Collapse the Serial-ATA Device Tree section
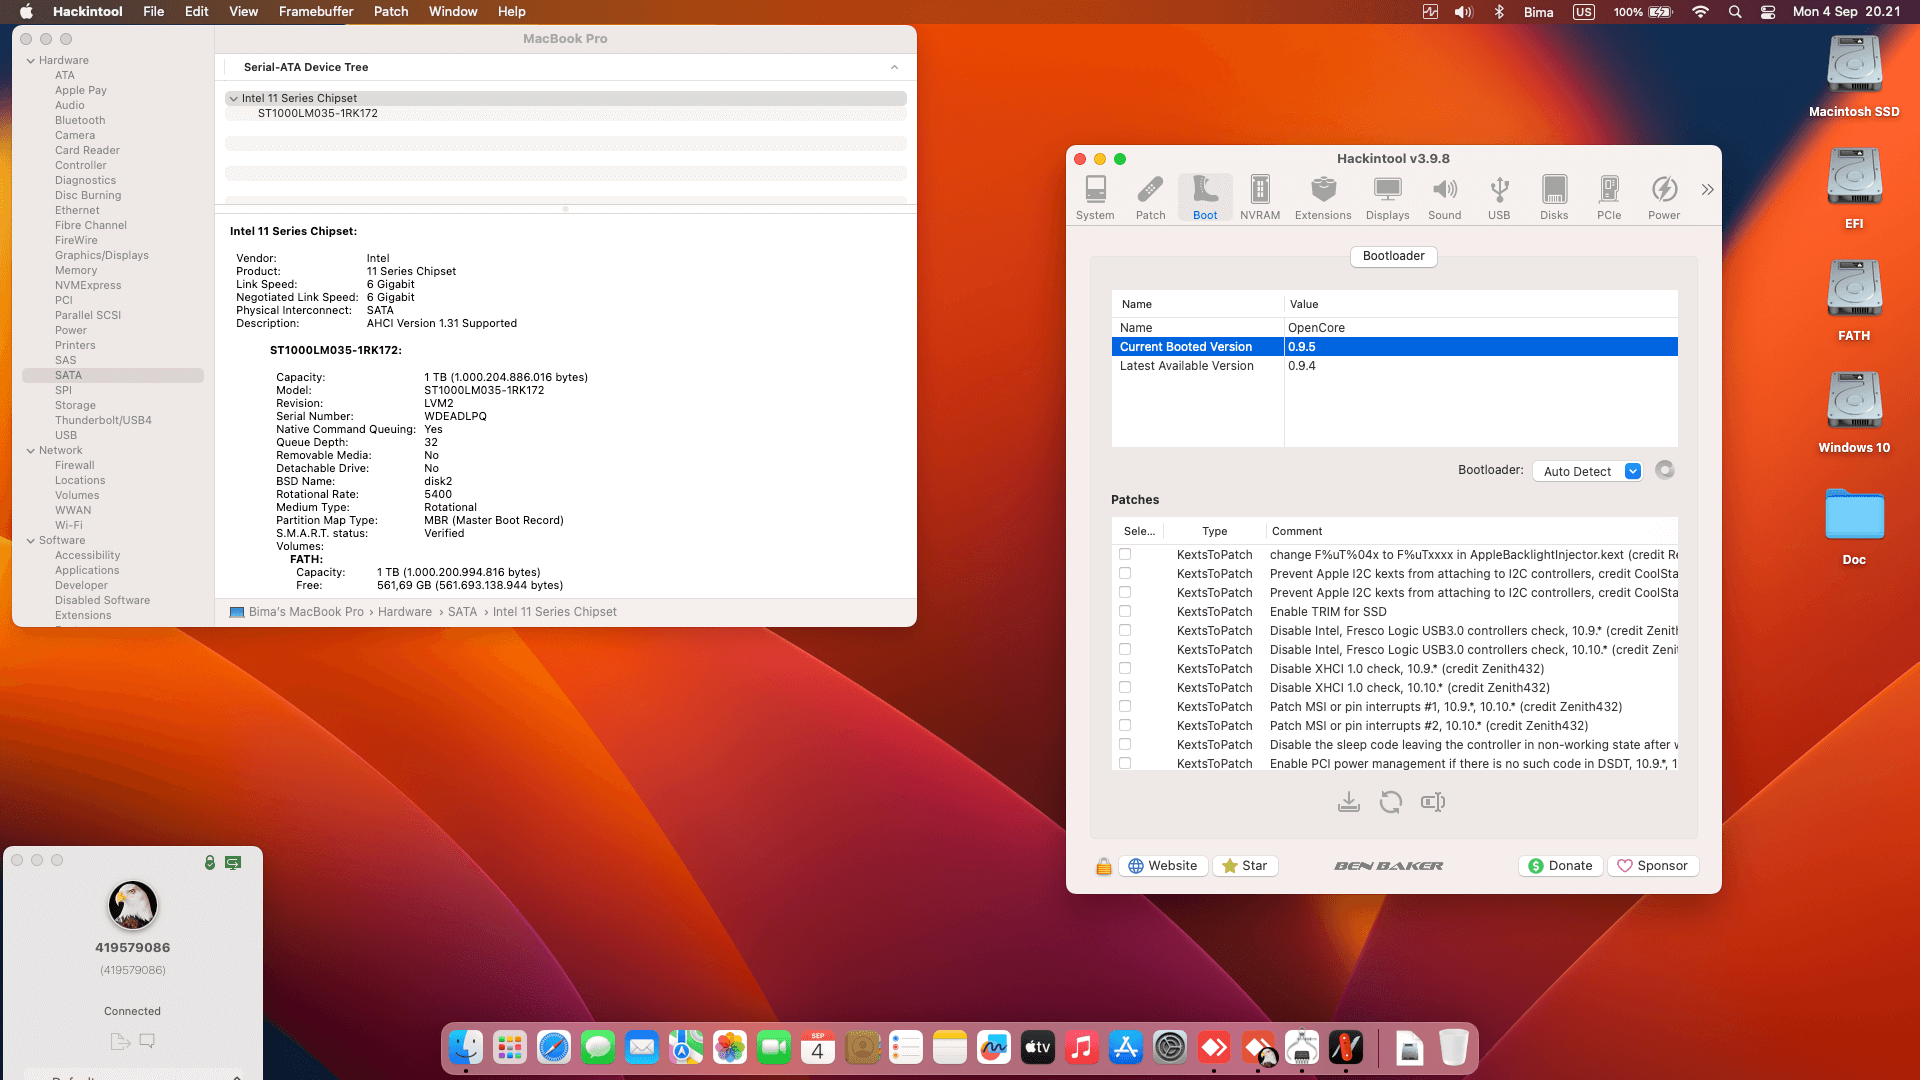The height and width of the screenshot is (1080, 1920). tap(895, 67)
